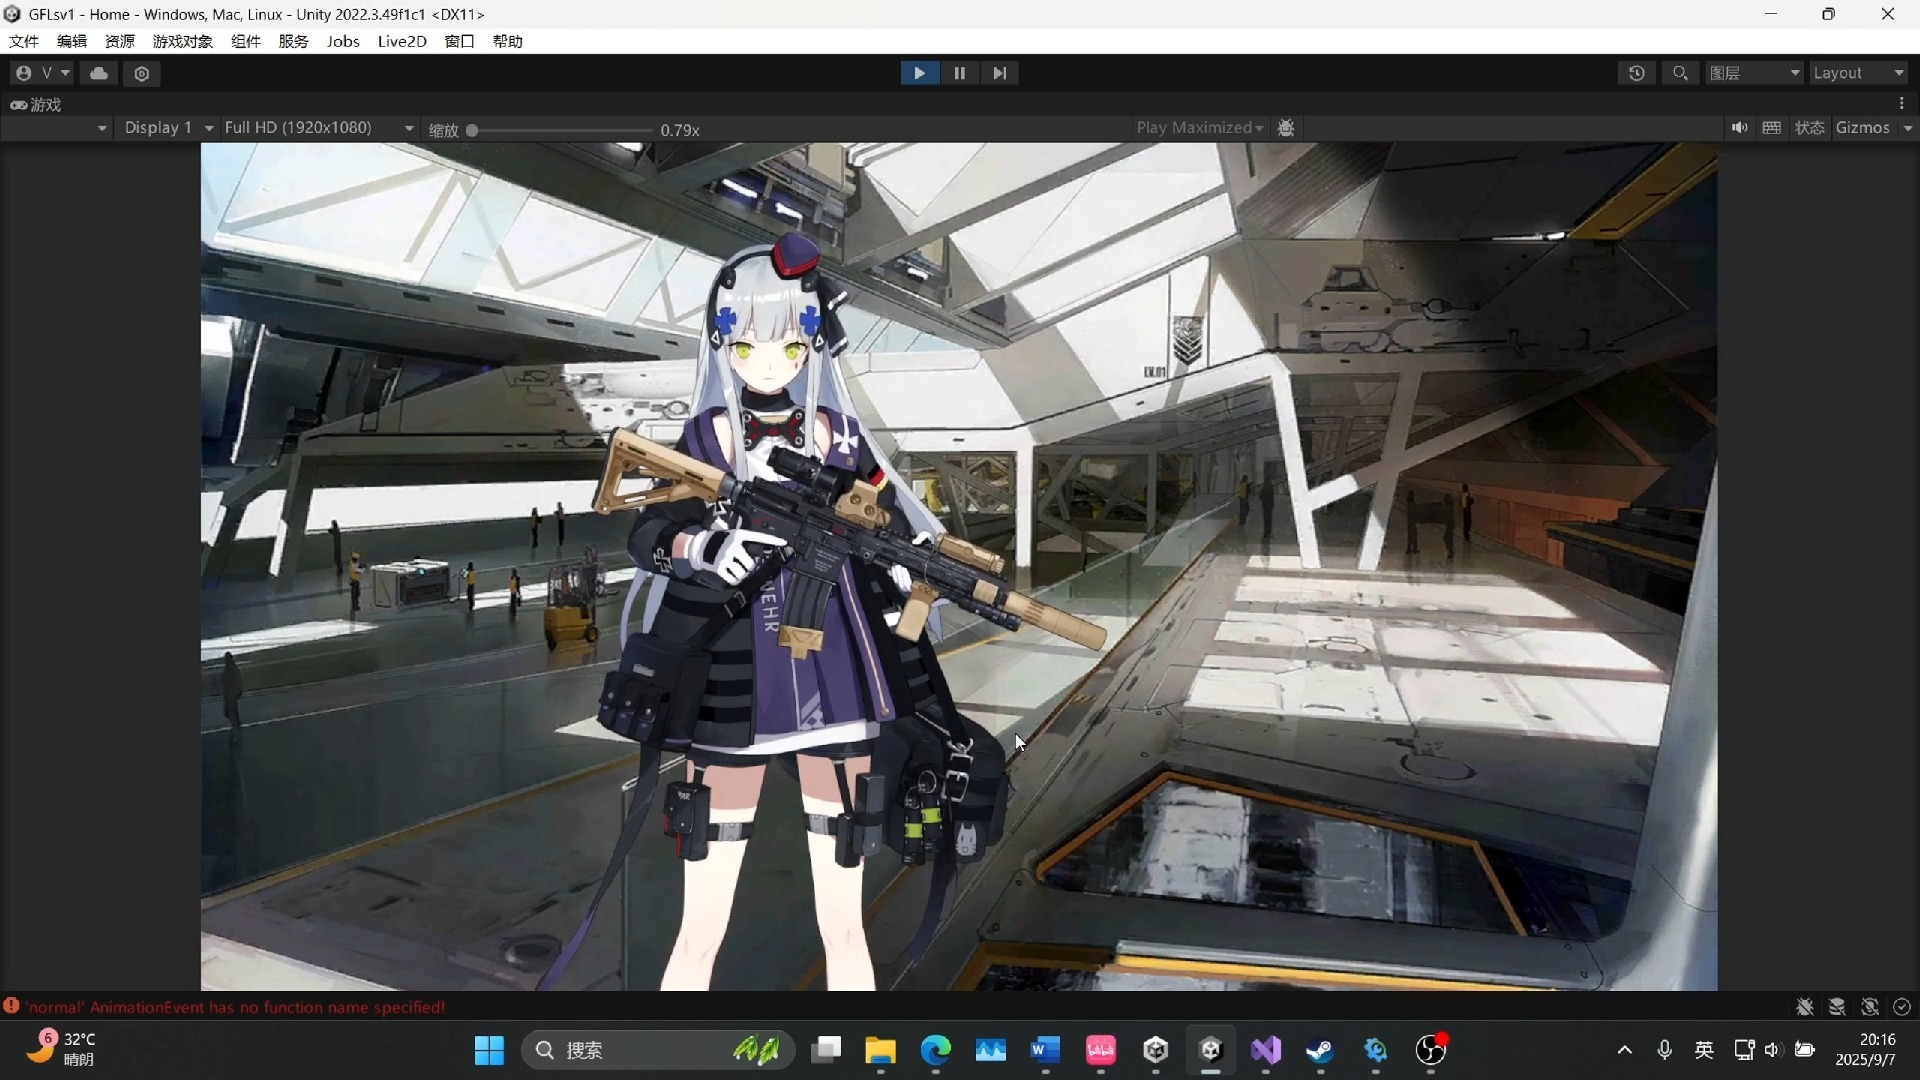Toggle the 状态 stats overlay
The height and width of the screenshot is (1080, 1920).
click(x=1810, y=128)
